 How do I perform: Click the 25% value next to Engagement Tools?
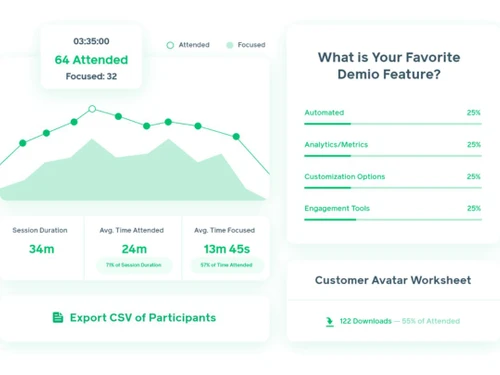click(x=474, y=209)
